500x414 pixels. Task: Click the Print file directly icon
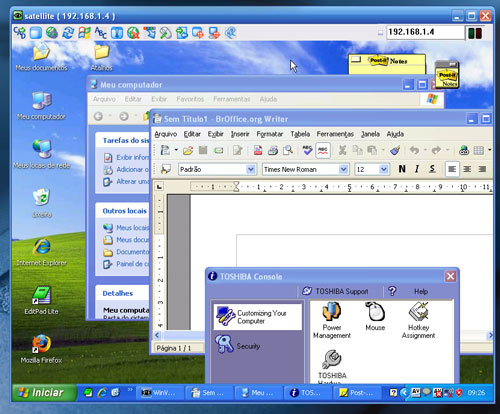click(273, 150)
